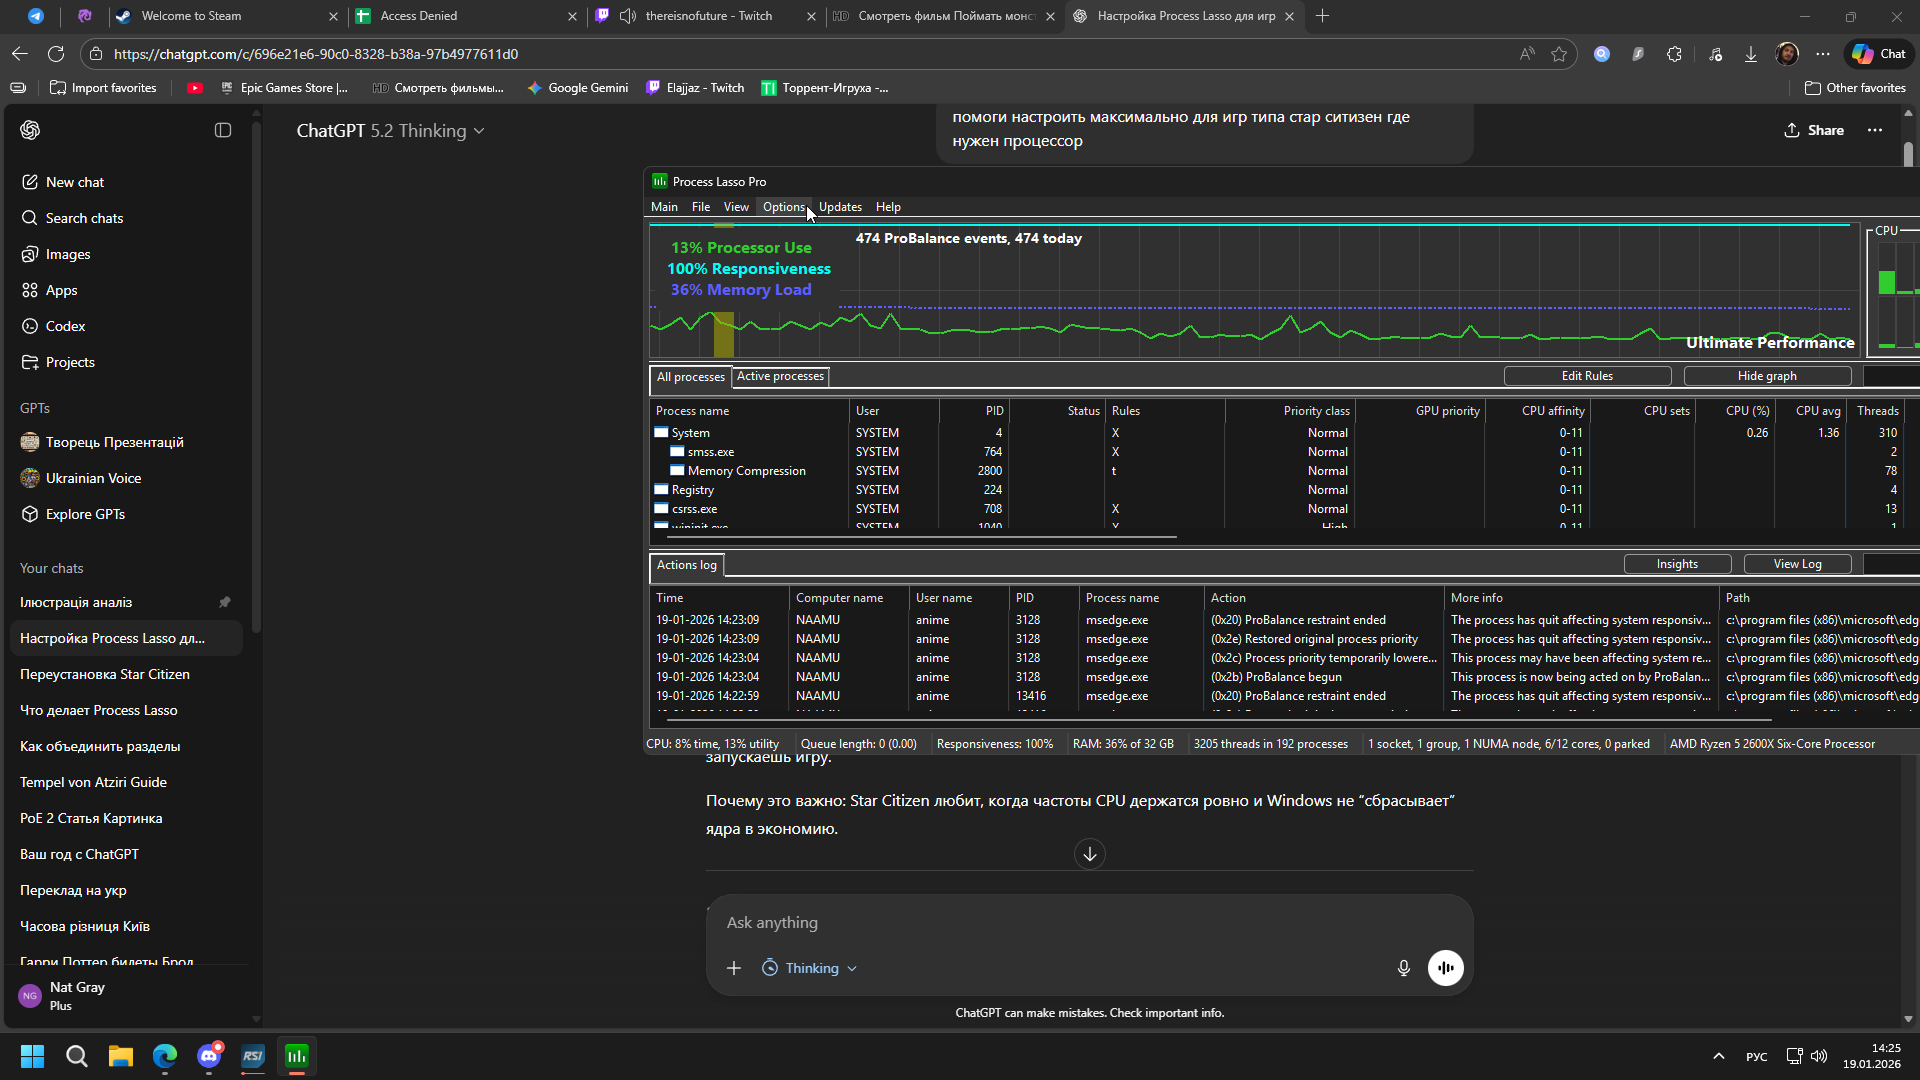Click the page vertical scrollbar thumb
1920x1080 pixels.
tap(1908, 155)
